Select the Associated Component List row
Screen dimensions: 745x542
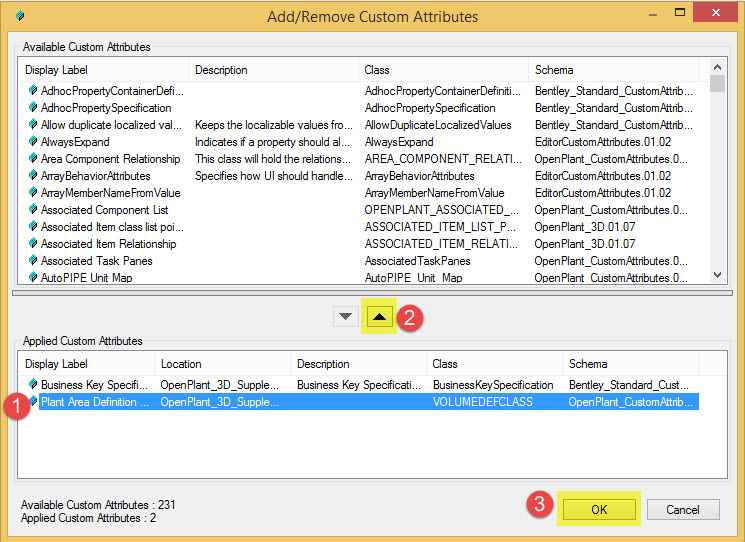[104, 210]
